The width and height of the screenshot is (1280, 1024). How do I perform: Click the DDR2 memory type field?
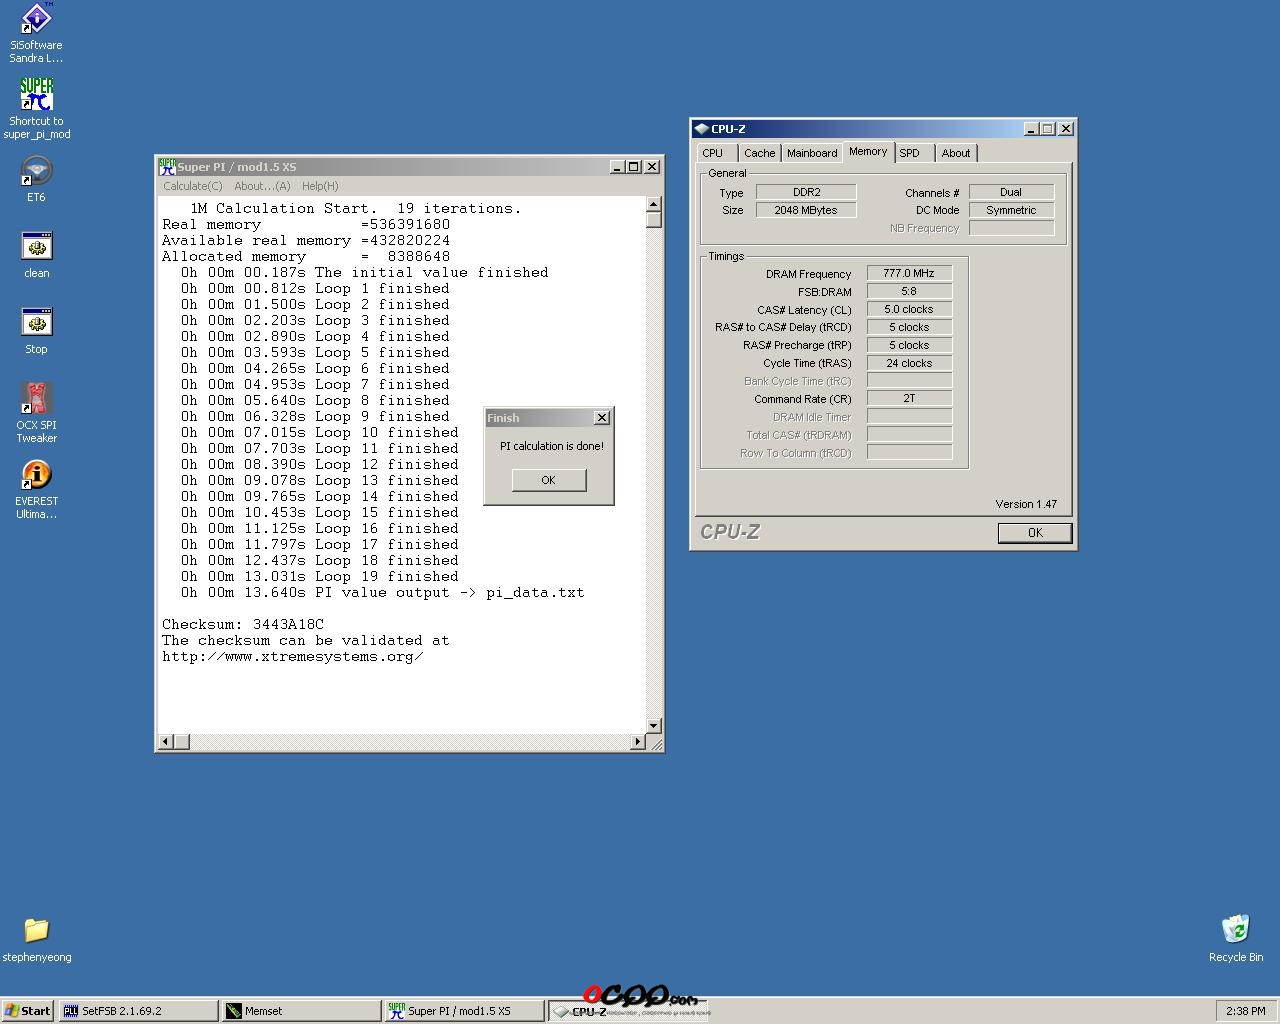click(x=806, y=192)
